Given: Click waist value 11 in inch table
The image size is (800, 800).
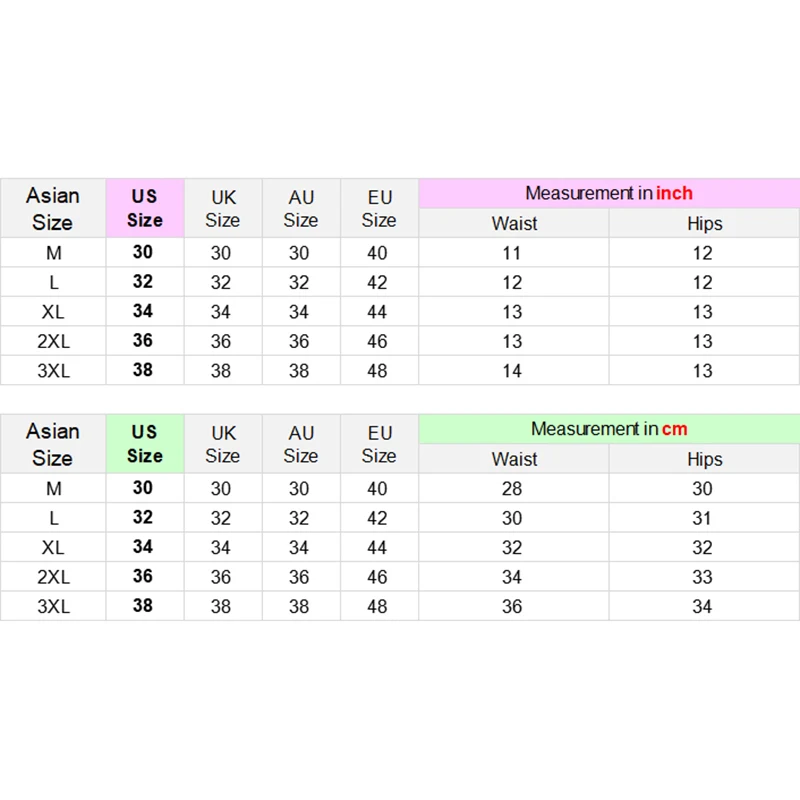Looking at the screenshot, I should point(512,254).
